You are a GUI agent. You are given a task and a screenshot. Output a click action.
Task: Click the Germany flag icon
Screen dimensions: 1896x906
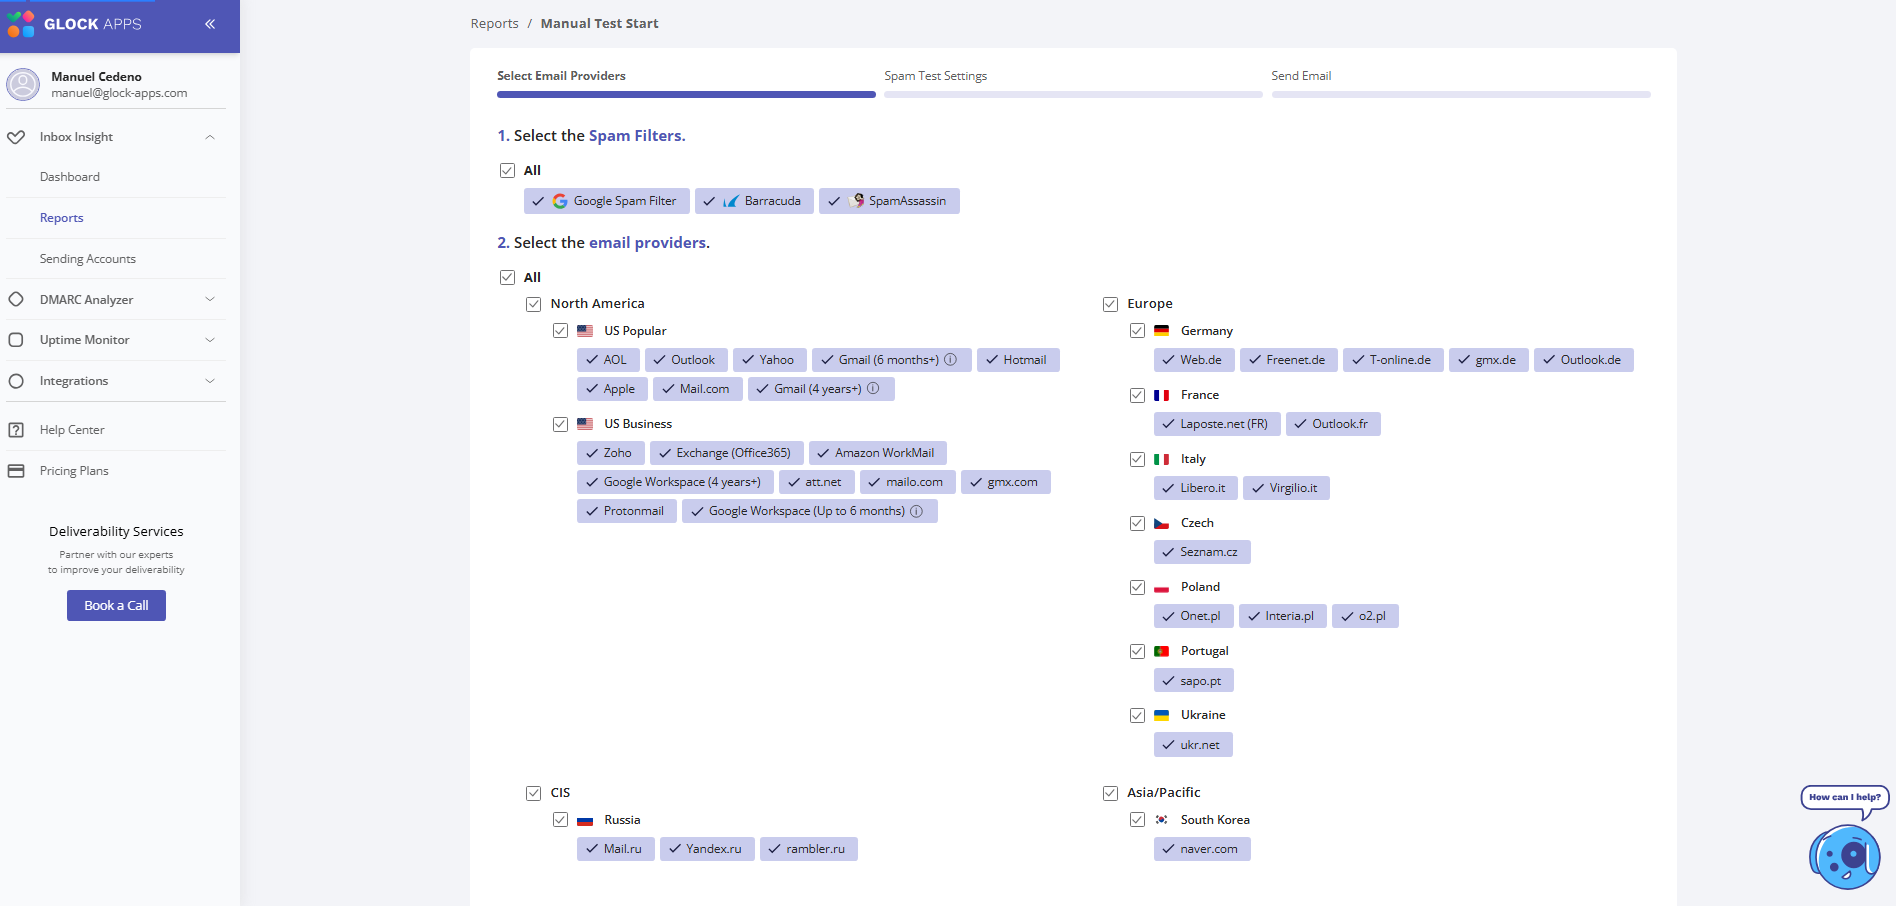[x=1161, y=330]
